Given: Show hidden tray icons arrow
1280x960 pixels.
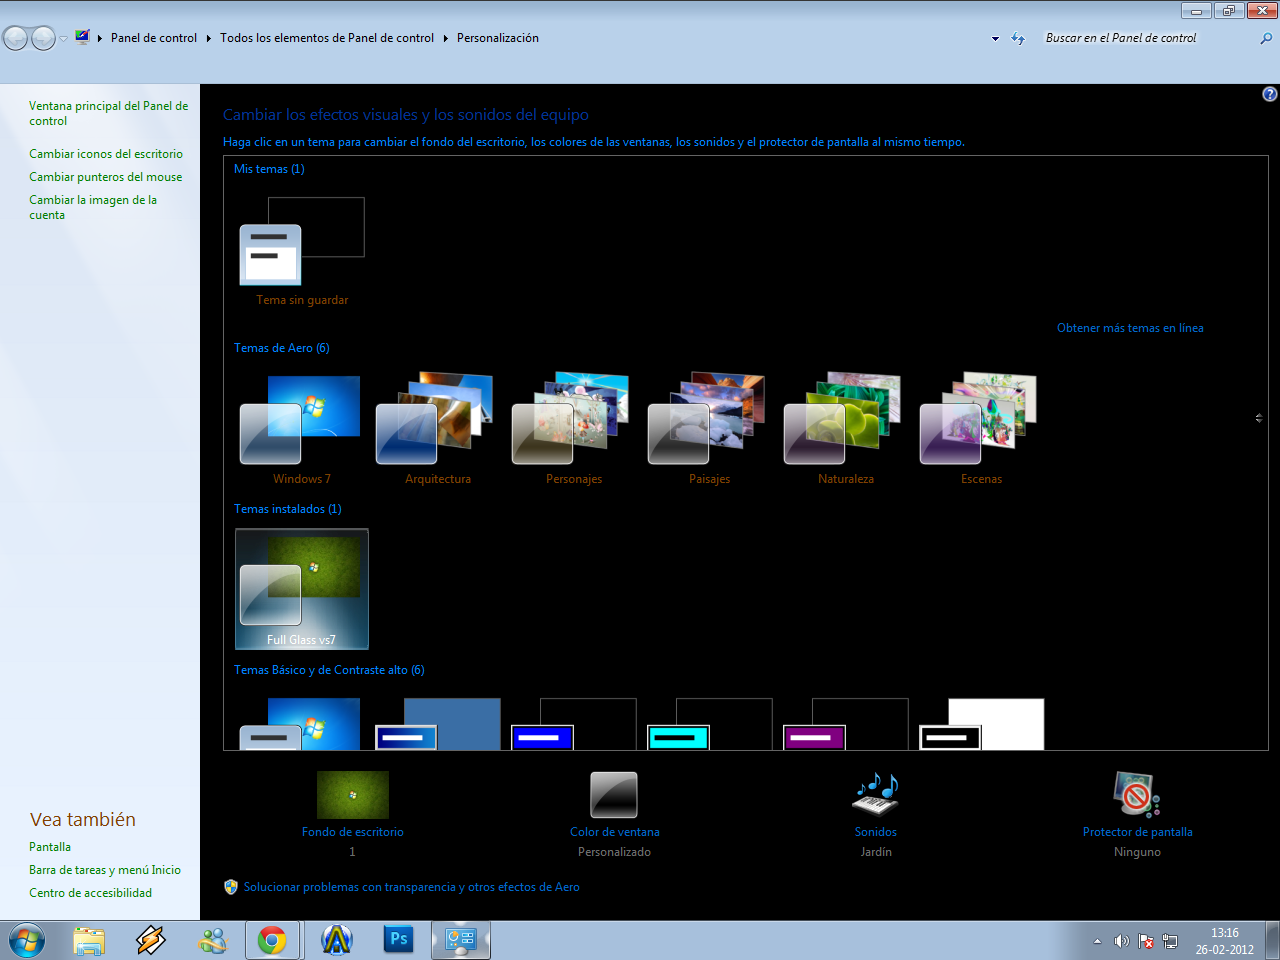Looking at the screenshot, I should pyautogui.click(x=1097, y=941).
